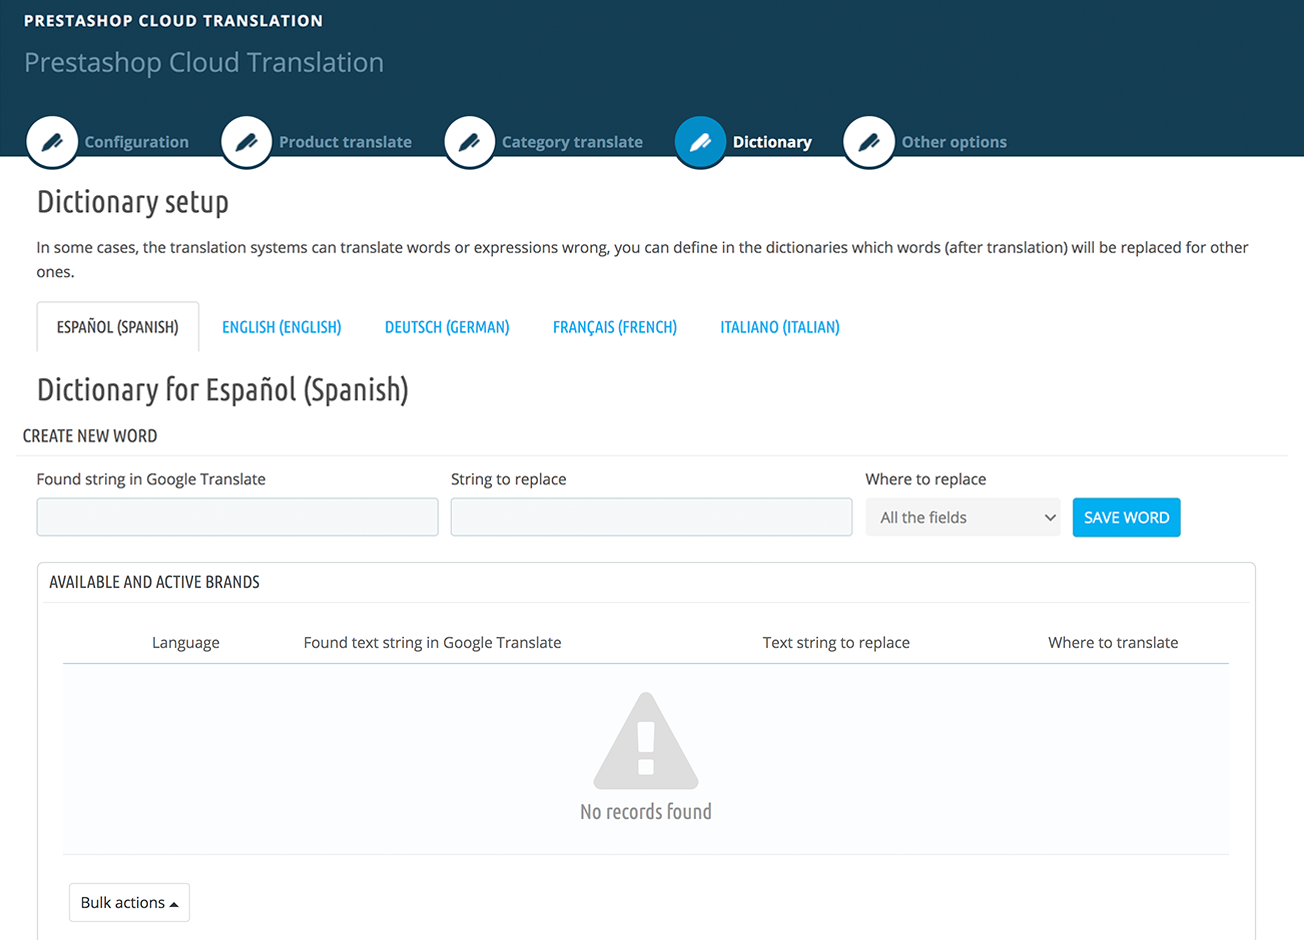Click the Other options pencil icon

(869, 142)
